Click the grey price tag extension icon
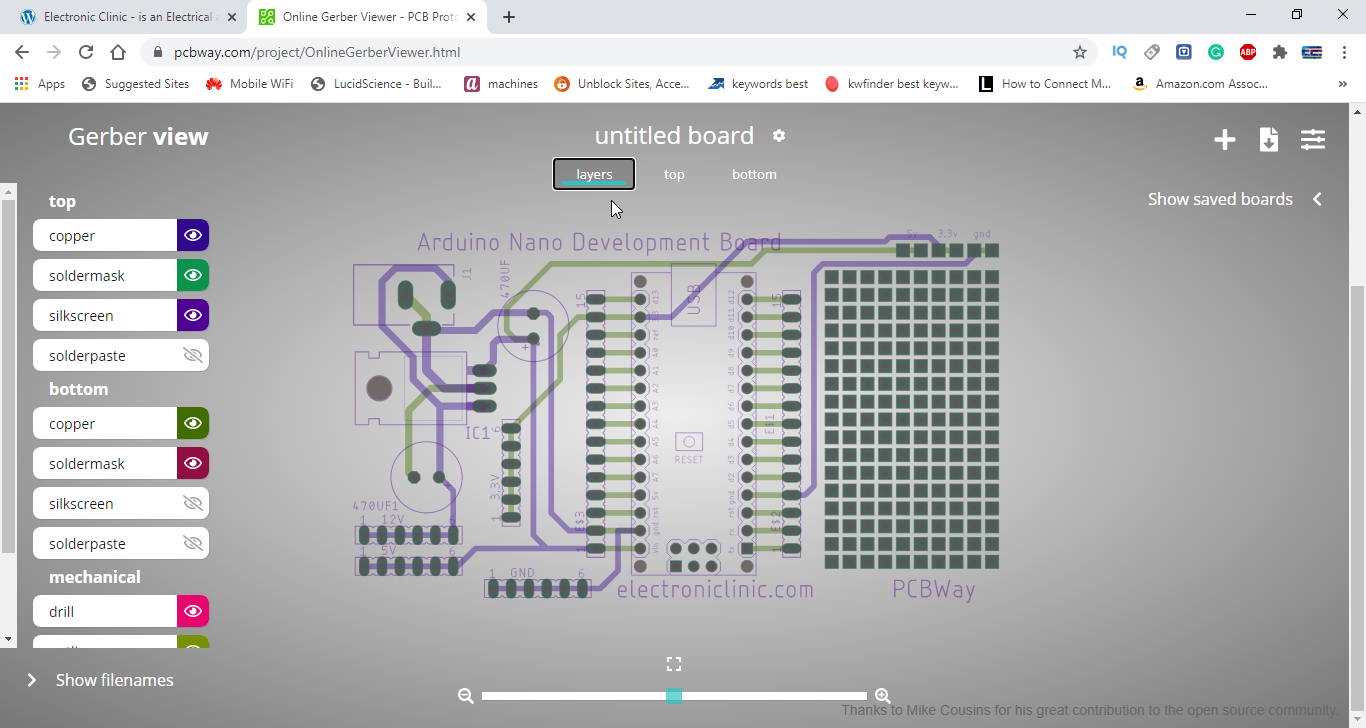1366x728 pixels. click(x=1152, y=52)
